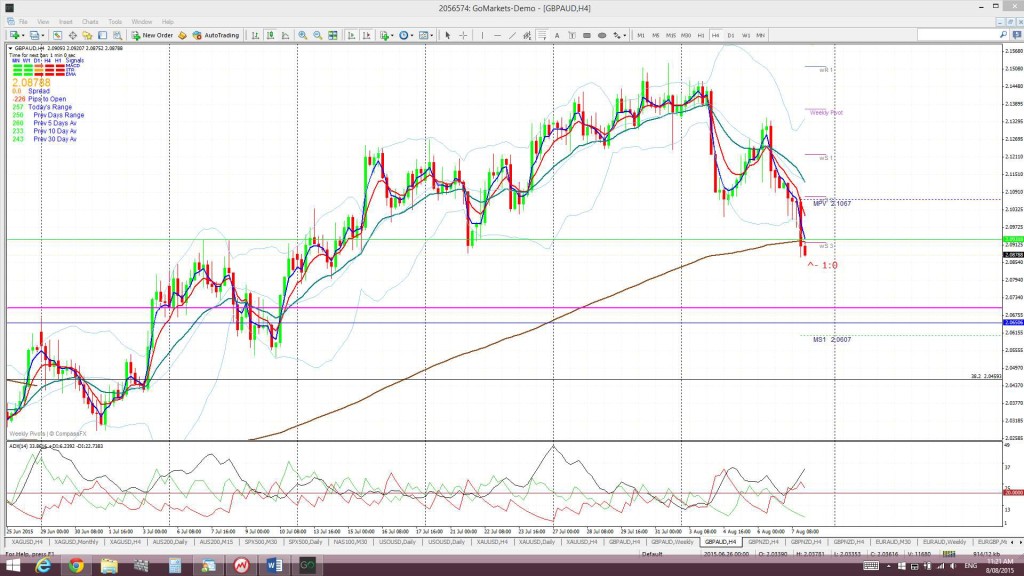
Task: Toggle chart shift
Action: pyautogui.click(x=366, y=35)
